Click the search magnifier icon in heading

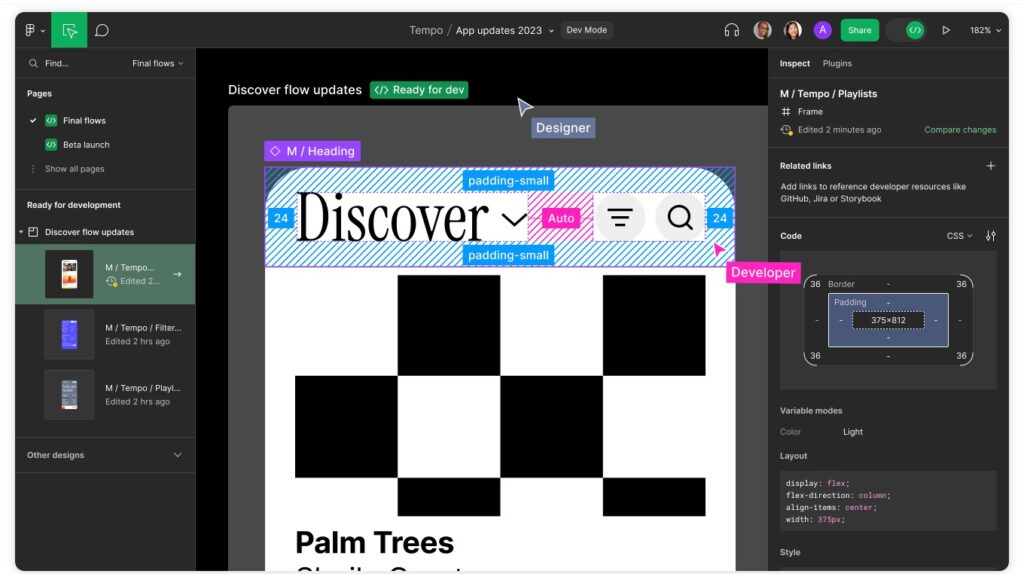click(x=680, y=217)
